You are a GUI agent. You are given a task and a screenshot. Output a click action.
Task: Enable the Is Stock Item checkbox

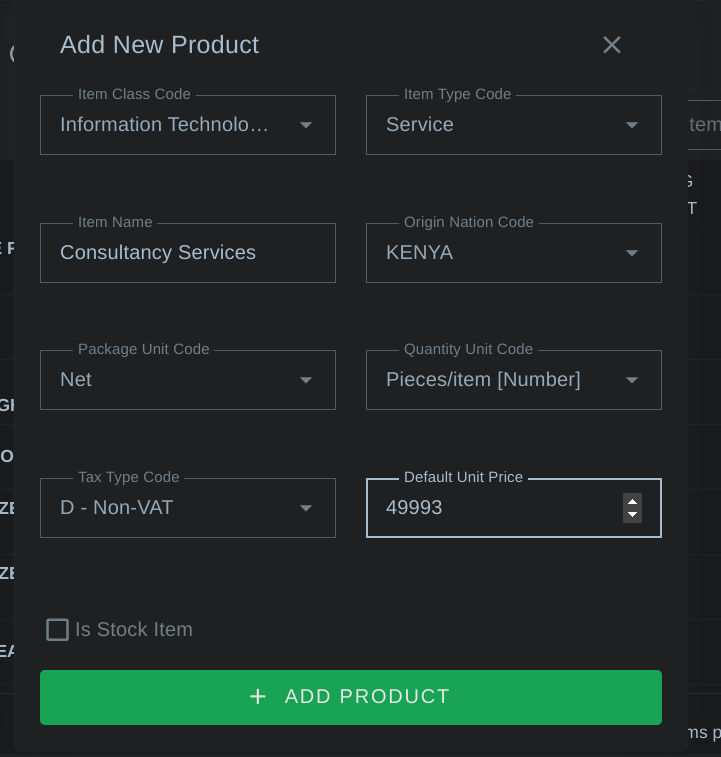[58, 630]
